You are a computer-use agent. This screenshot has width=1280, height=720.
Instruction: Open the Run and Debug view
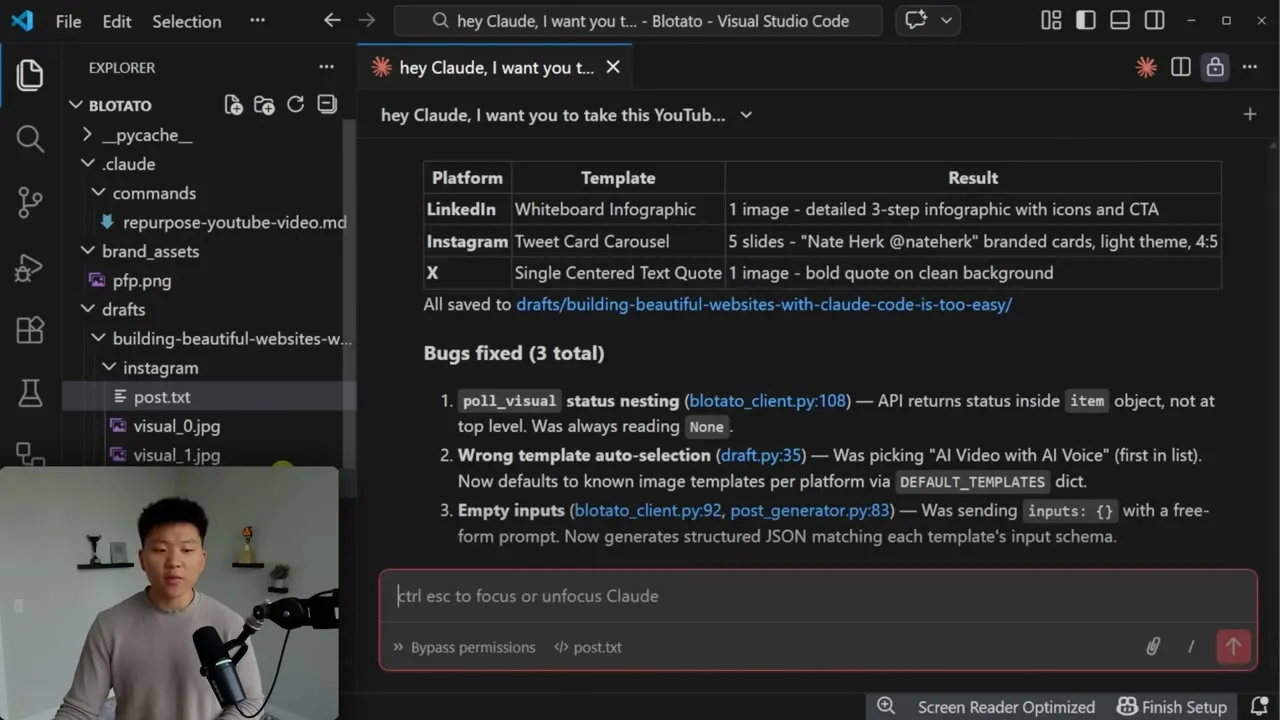[x=30, y=267]
